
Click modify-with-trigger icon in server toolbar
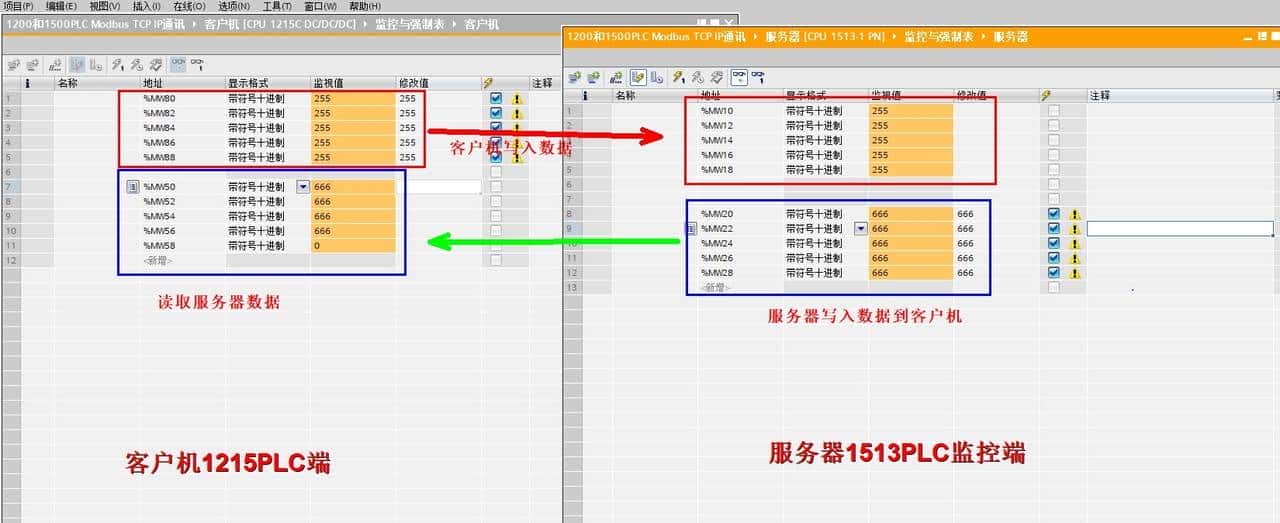point(698,76)
